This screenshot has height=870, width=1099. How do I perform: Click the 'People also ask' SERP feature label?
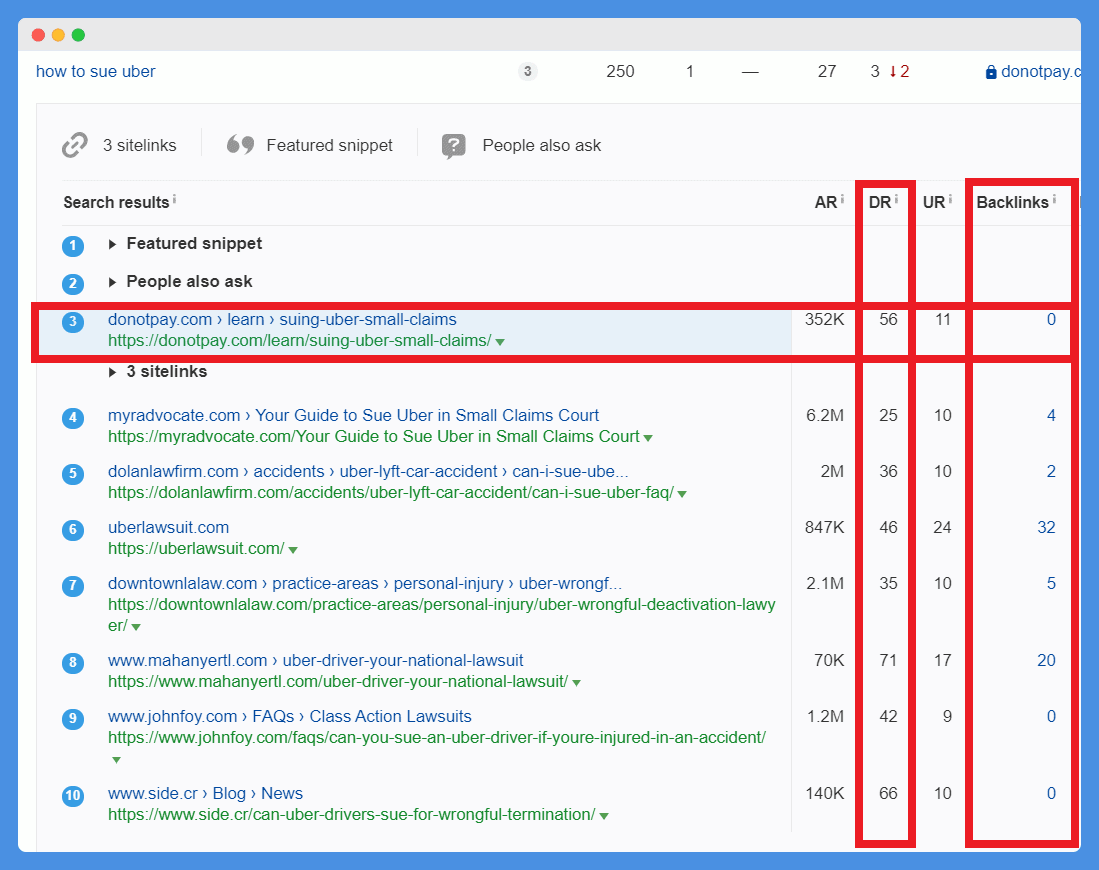542,146
